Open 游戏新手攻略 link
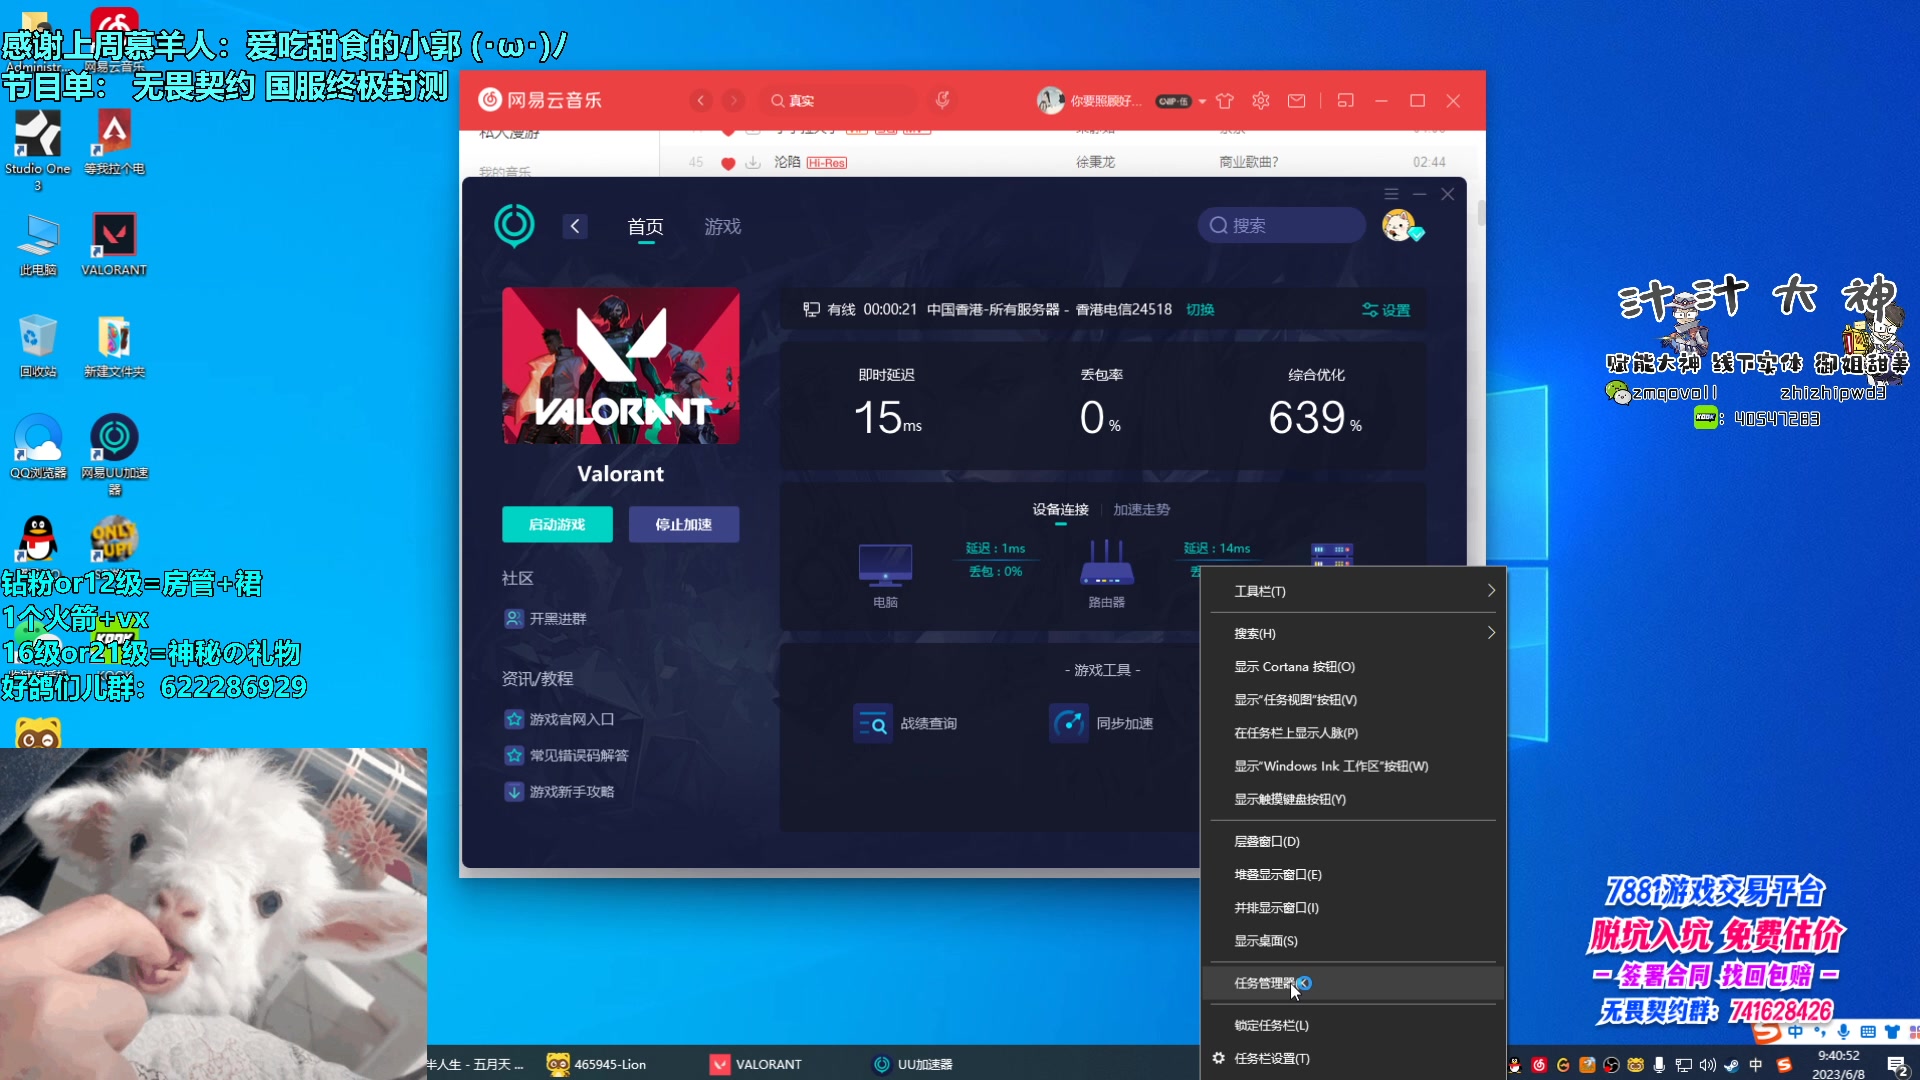Viewport: 1920px width, 1080px height. (560, 791)
